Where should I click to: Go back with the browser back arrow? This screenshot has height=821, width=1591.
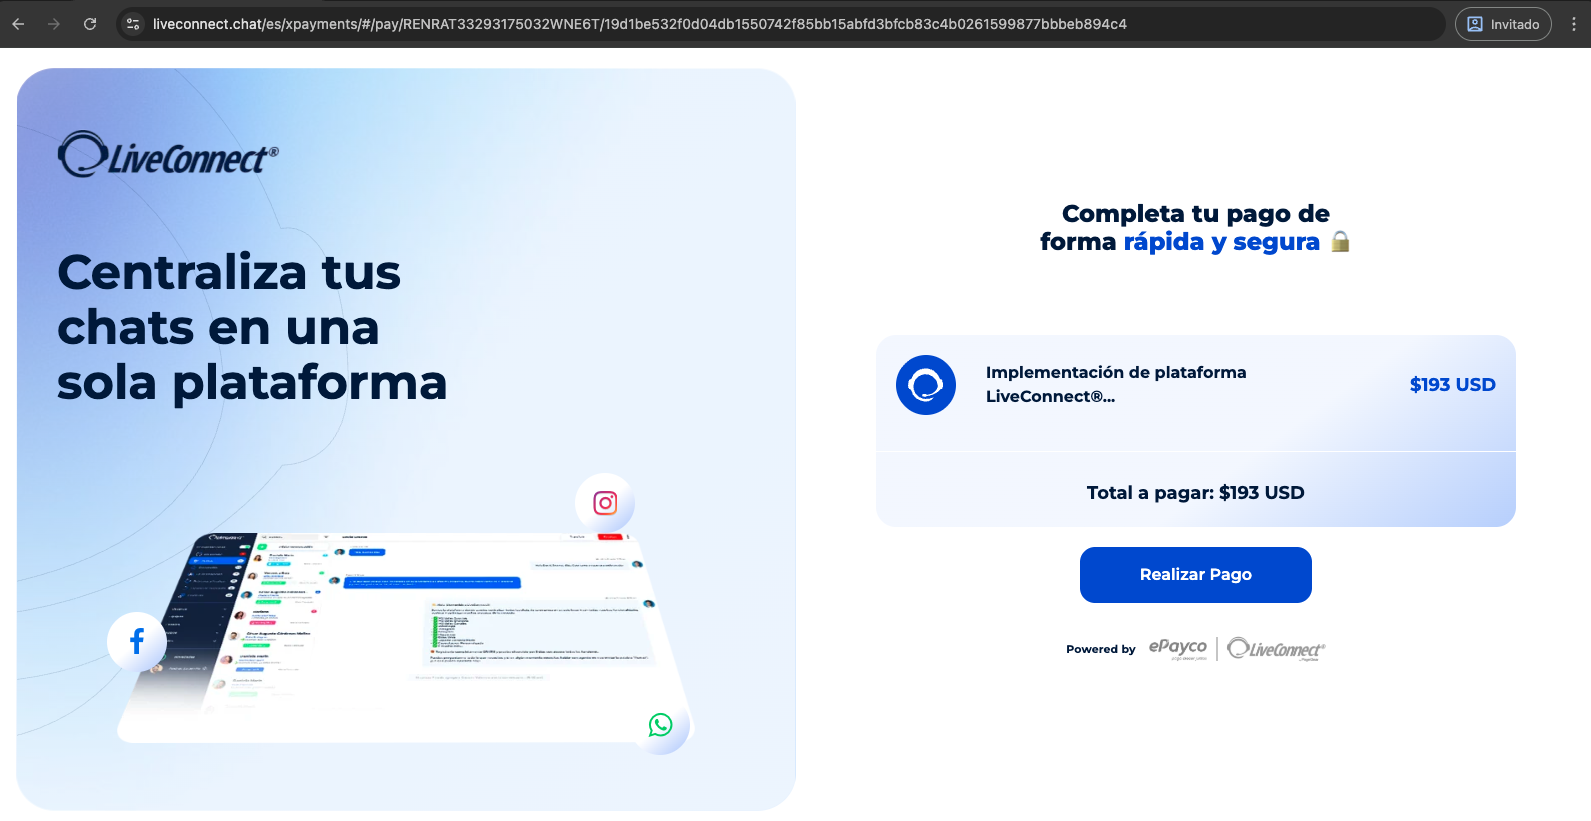pos(18,24)
